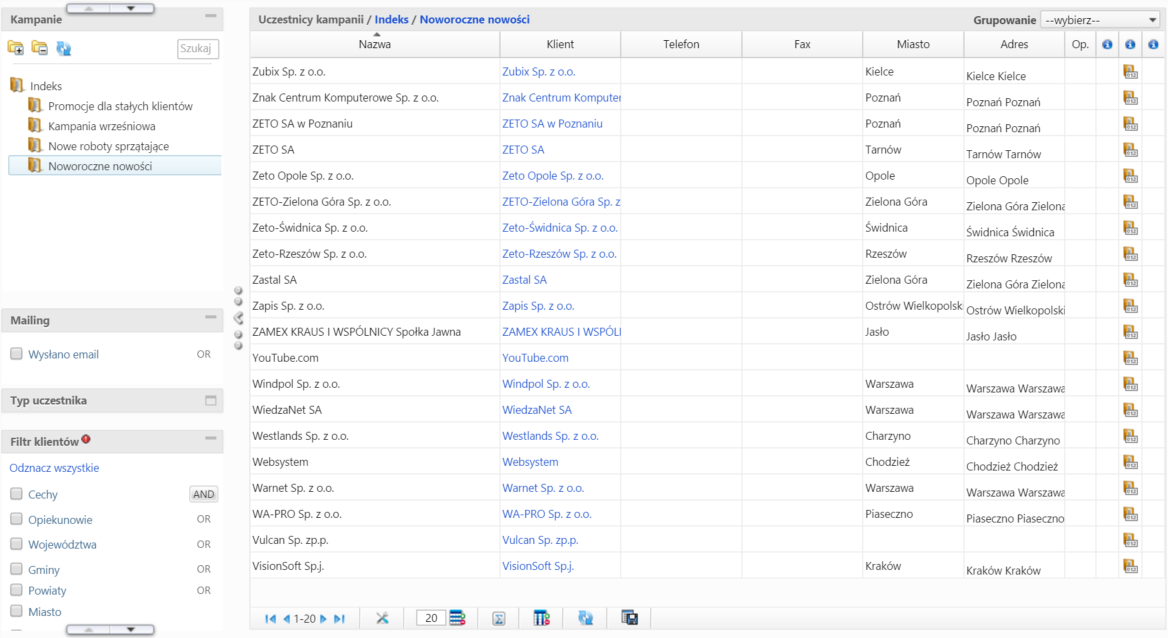Sort by Miasto column header

913,44
